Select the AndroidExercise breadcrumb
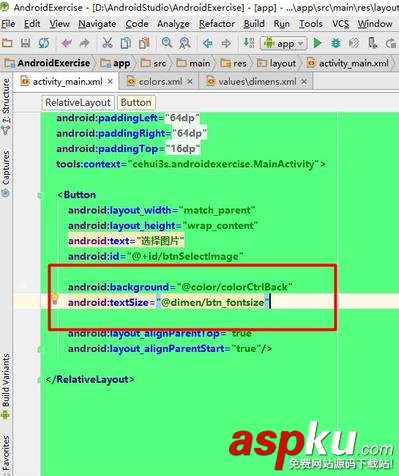The image size is (399, 476). pyautogui.click(x=47, y=63)
